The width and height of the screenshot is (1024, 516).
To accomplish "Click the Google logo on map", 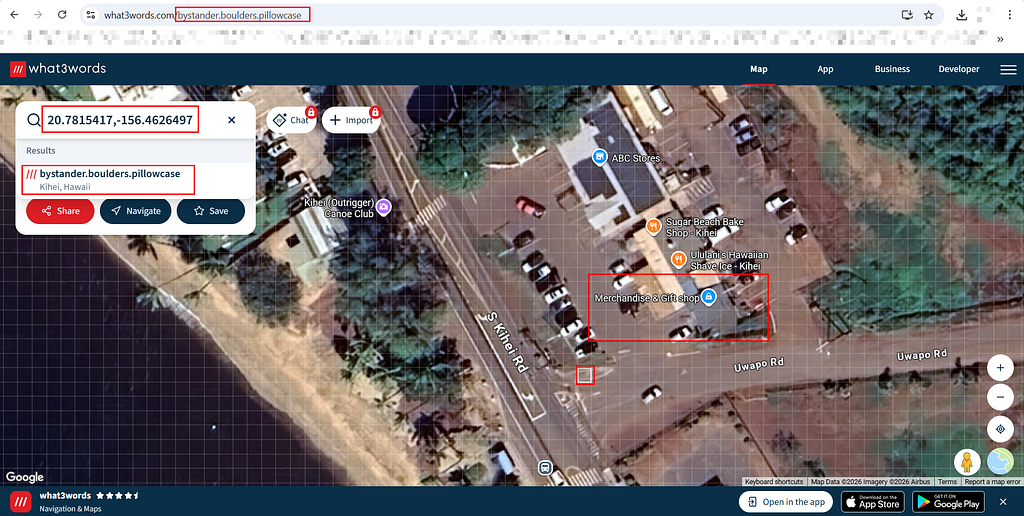I will [x=25, y=477].
